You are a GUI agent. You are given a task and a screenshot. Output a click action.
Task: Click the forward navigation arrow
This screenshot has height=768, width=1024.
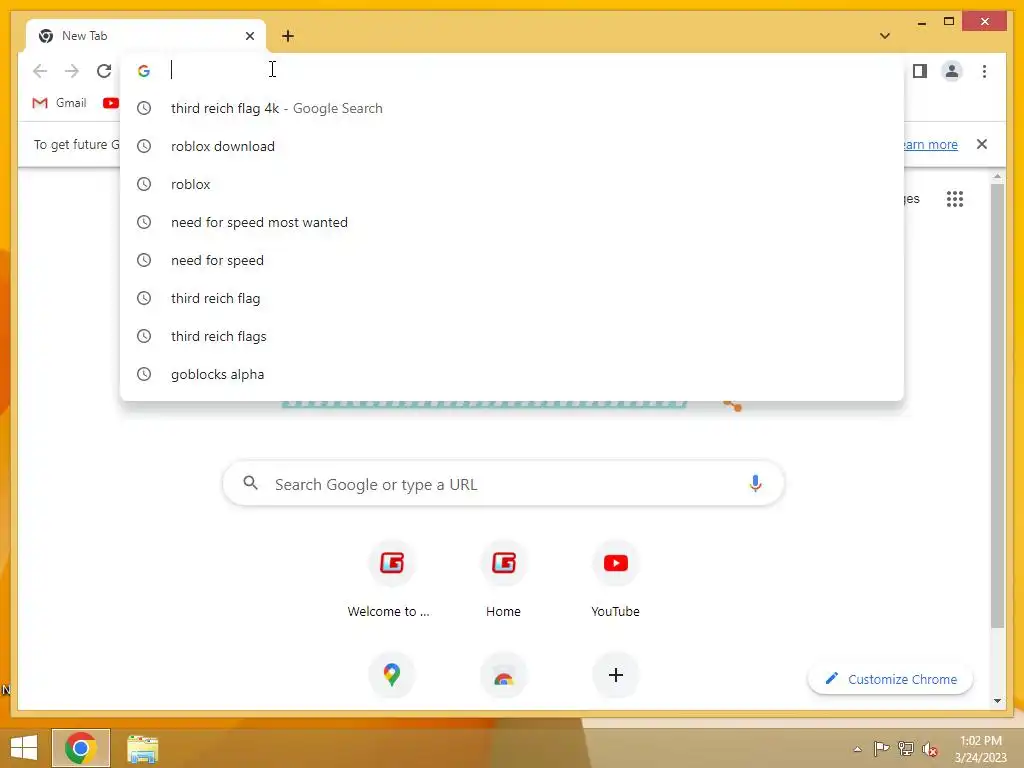pyautogui.click(x=72, y=71)
